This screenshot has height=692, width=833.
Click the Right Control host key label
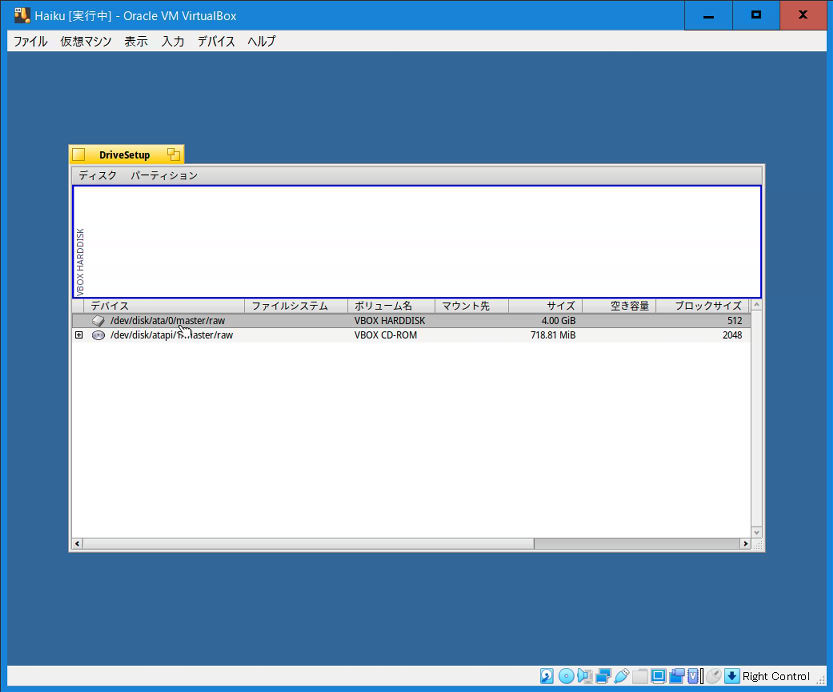coord(776,676)
